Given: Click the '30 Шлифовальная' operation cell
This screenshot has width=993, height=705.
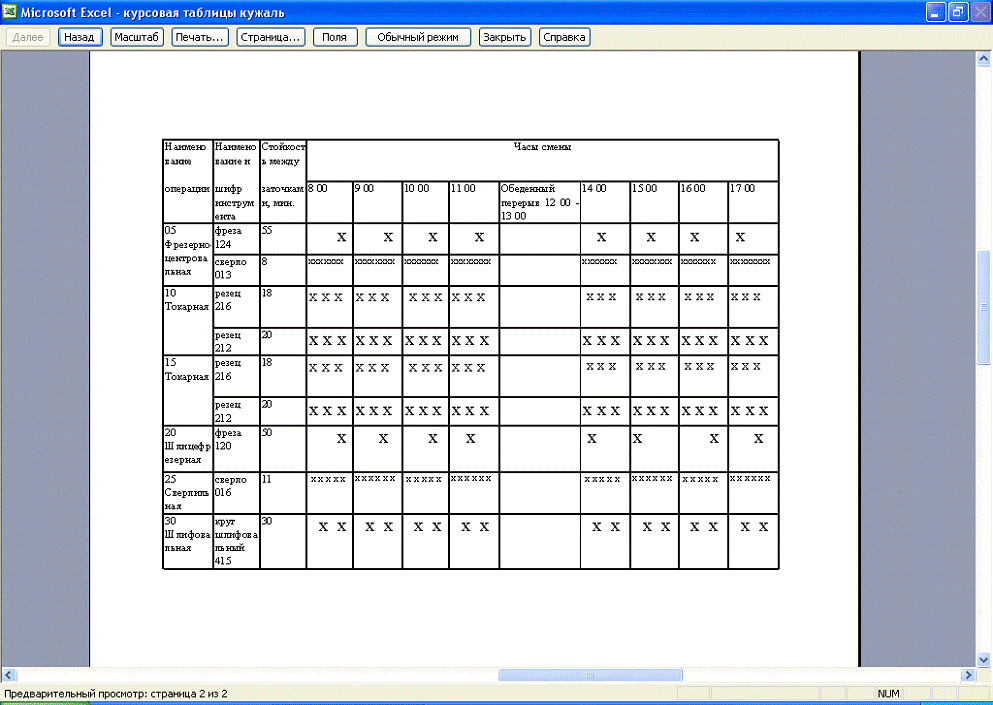Looking at the screenshot, I should point(188,542).
